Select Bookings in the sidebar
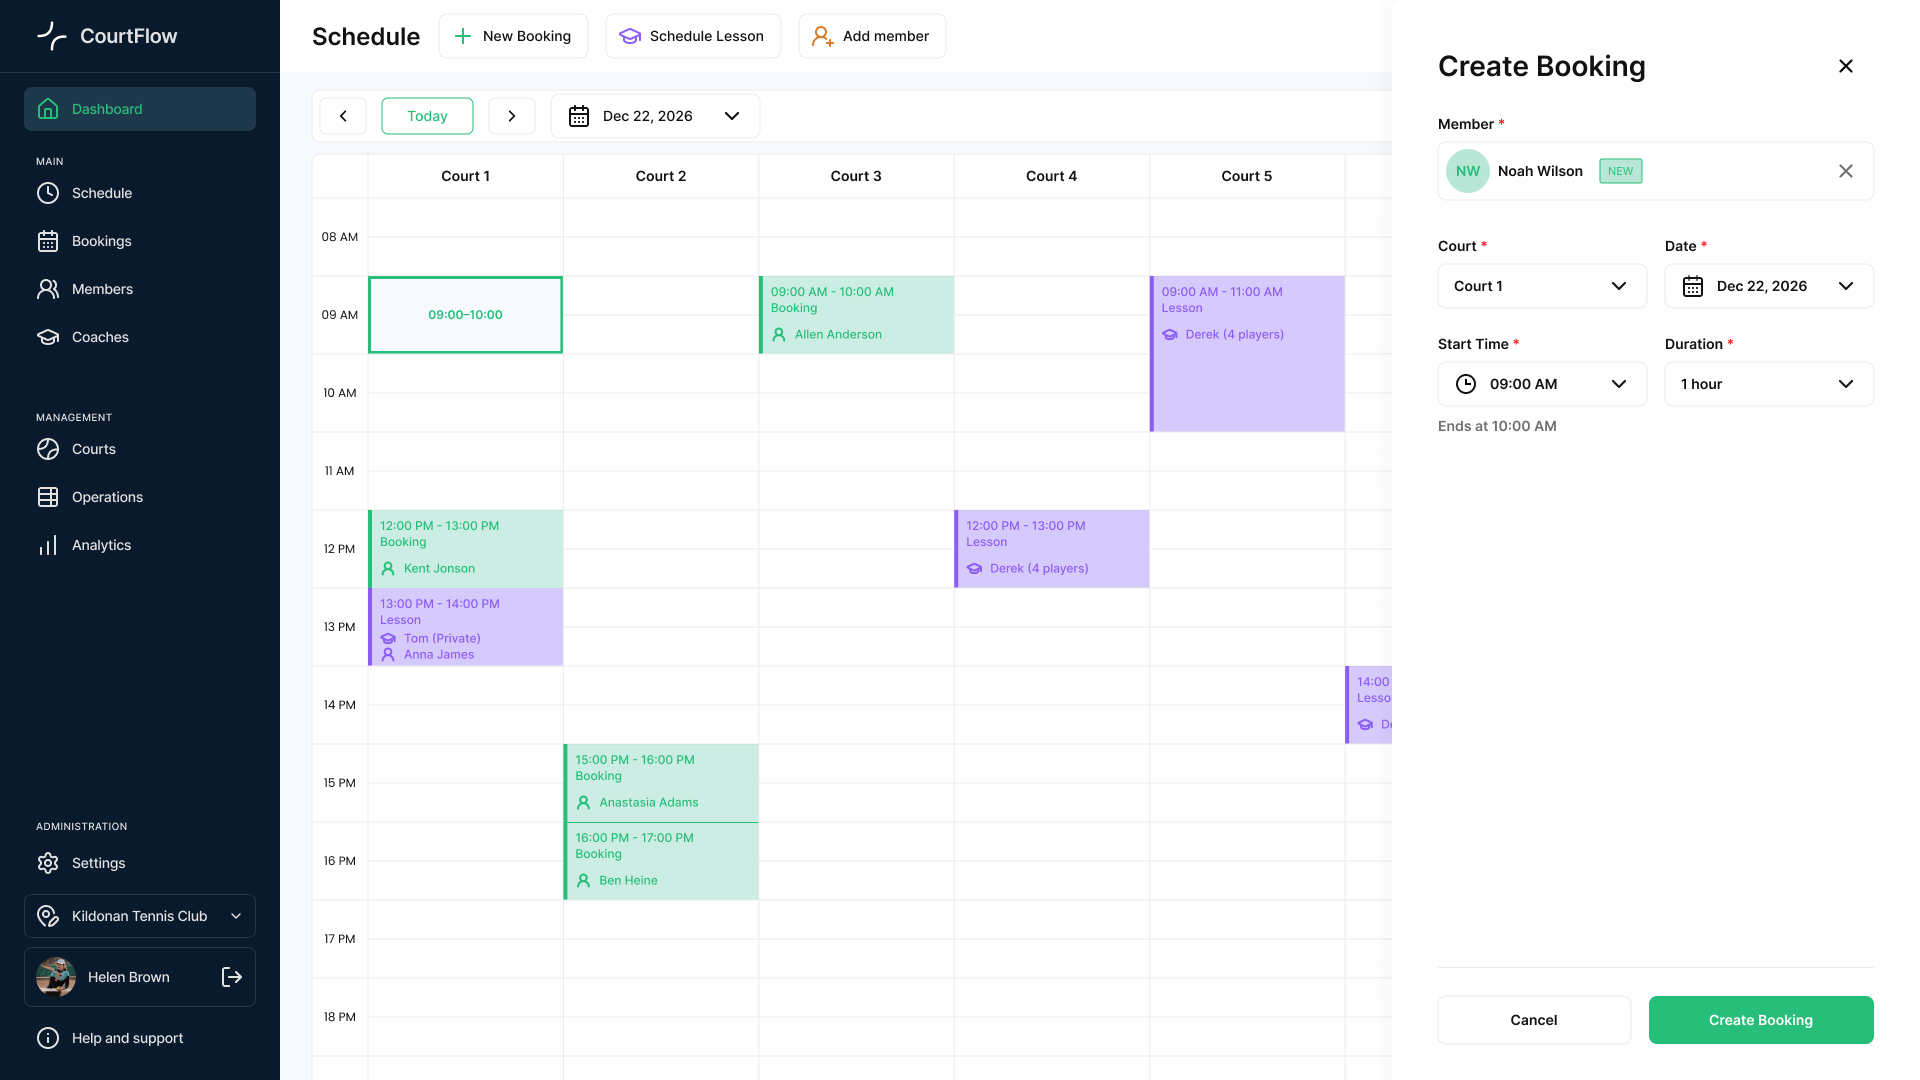The width and height of the screenshot is (1920, 1080). (x=140, y=241)
